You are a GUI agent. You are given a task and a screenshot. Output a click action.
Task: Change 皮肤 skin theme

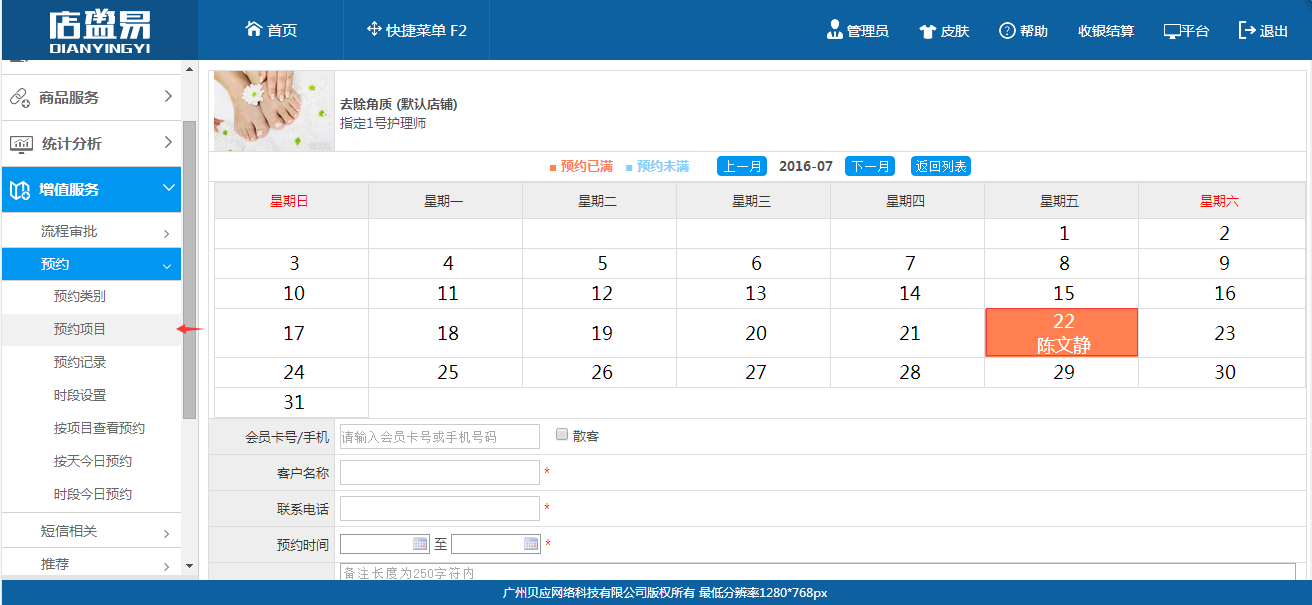944,31
